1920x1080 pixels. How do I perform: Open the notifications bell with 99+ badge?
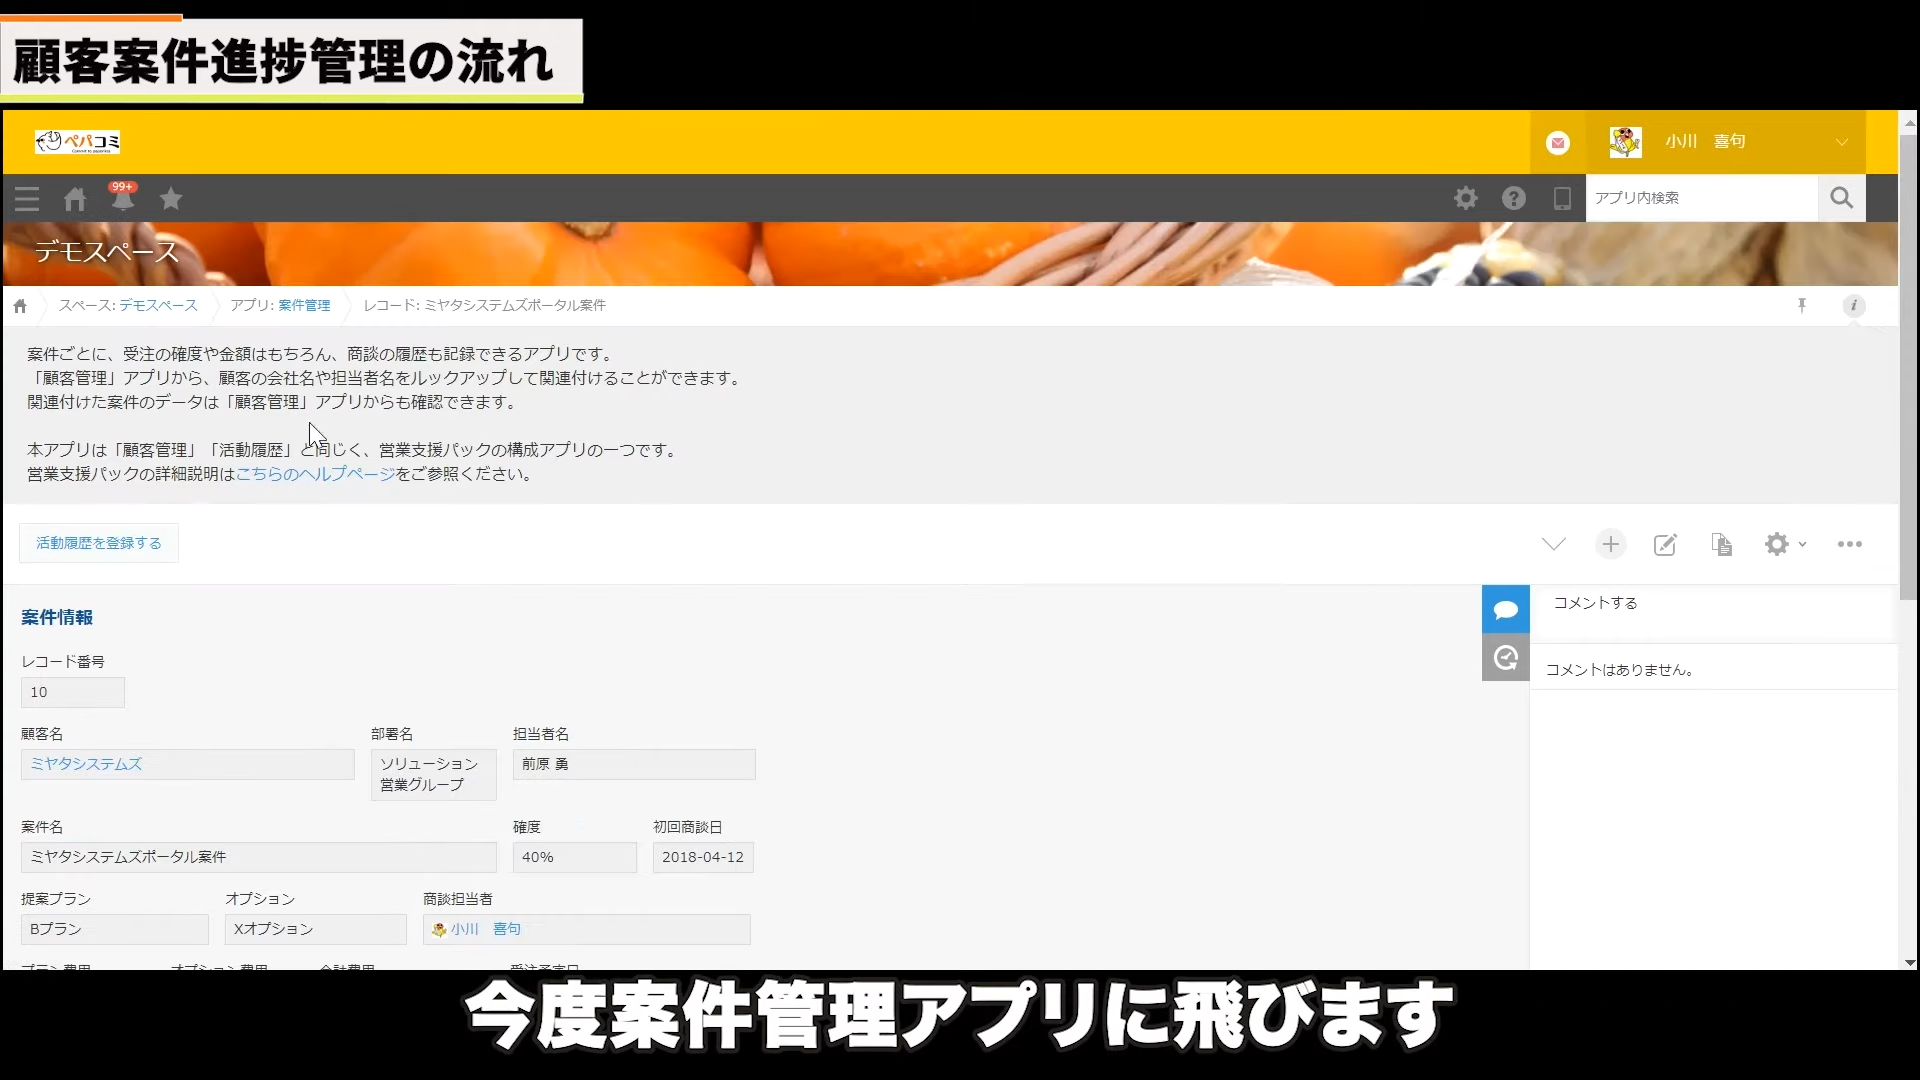click(x=122, y=199)
